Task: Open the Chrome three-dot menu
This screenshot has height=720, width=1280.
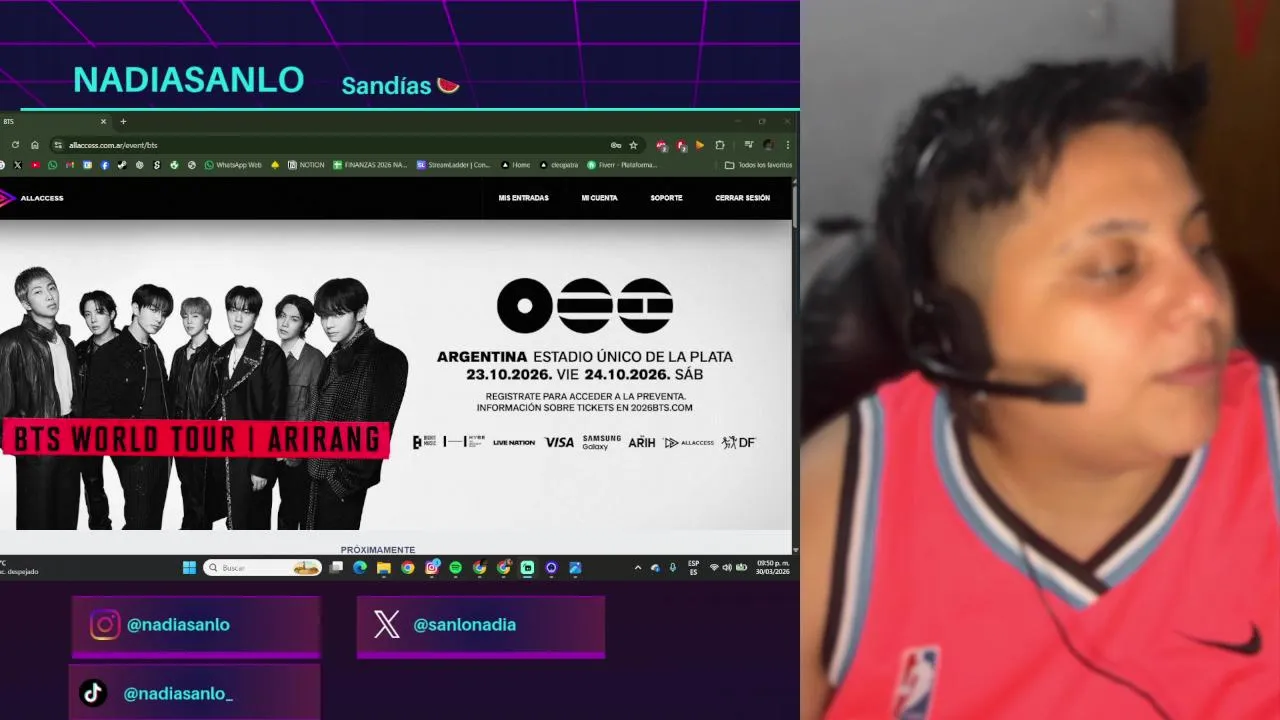Action: click(788, 145)
